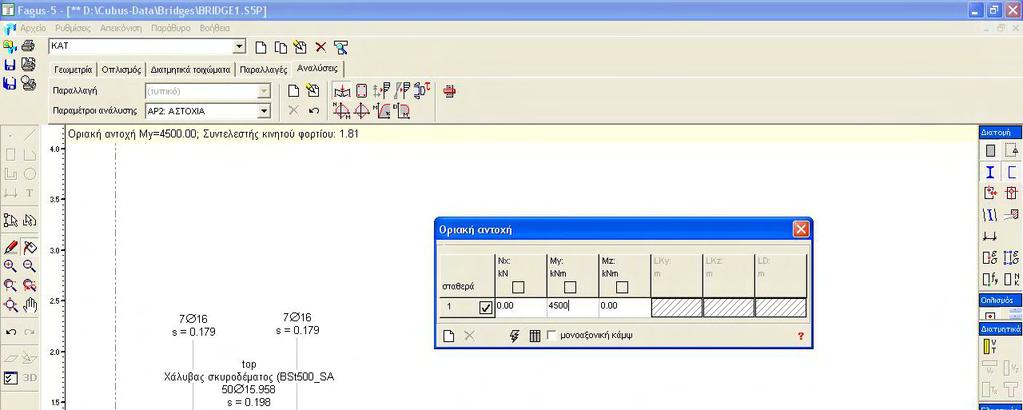This screenshot has width=1023, height=410.
Task: Open the Ρυθμίσεις menu
Action: pos(73,29)
